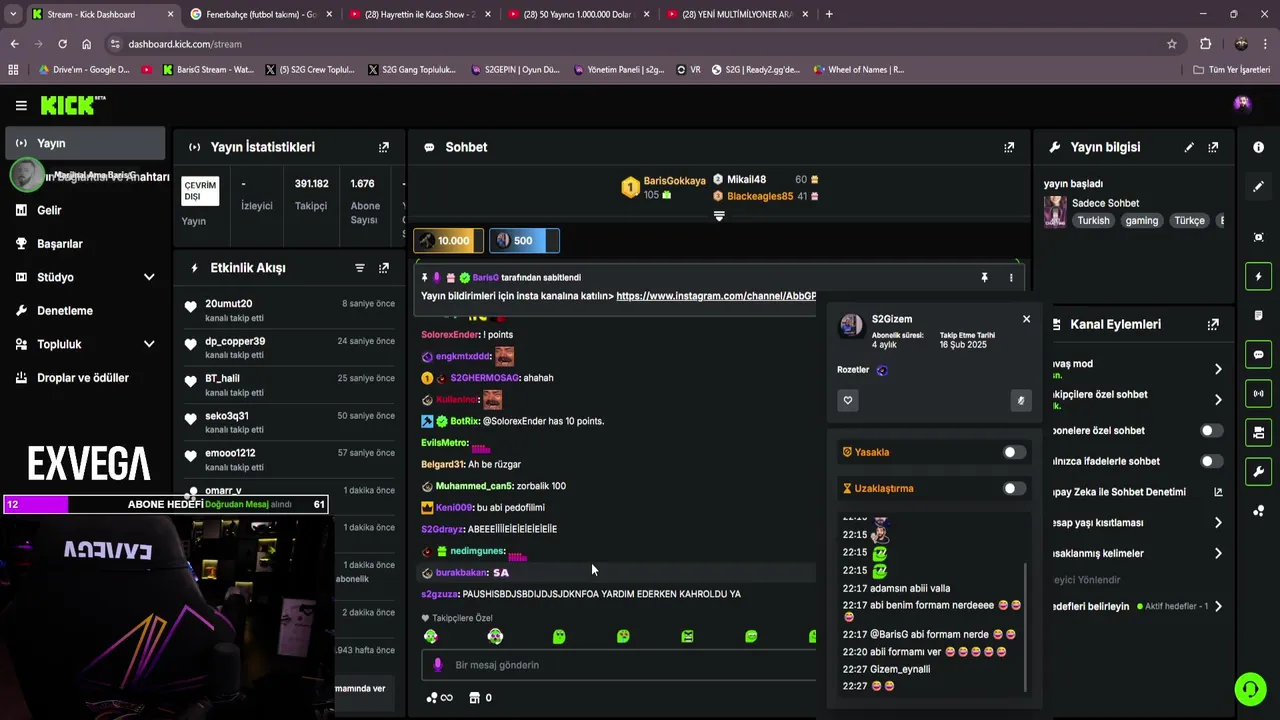The height and width of the screenshot is (720, 1280).
Task: Open hedefleri belirleyin goals row
Action: (1136, 606)
